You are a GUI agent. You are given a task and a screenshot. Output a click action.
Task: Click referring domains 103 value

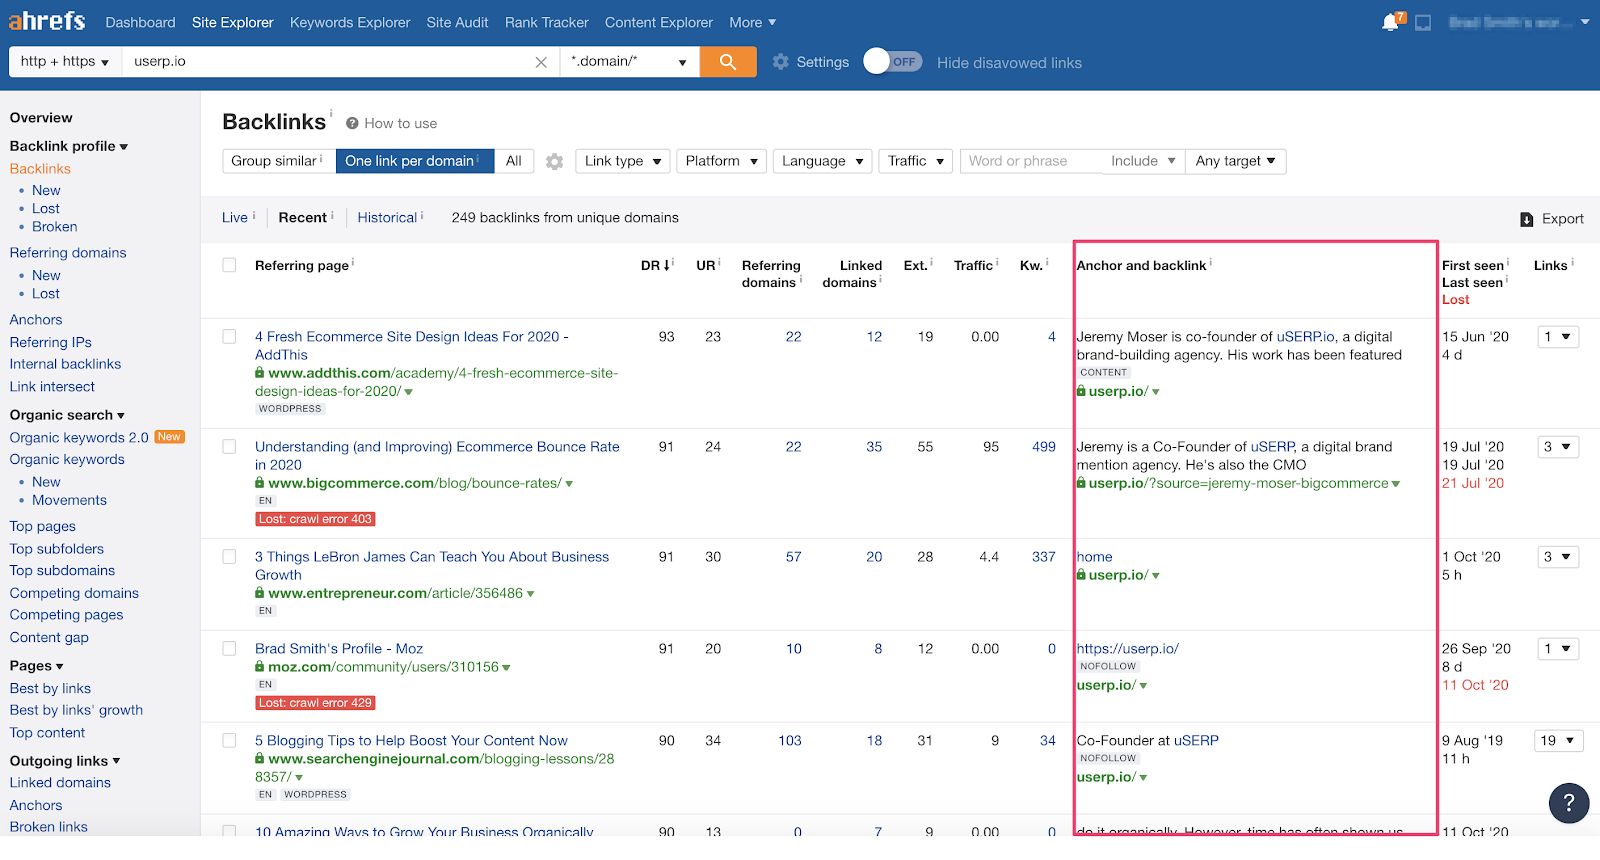point(790,741)
